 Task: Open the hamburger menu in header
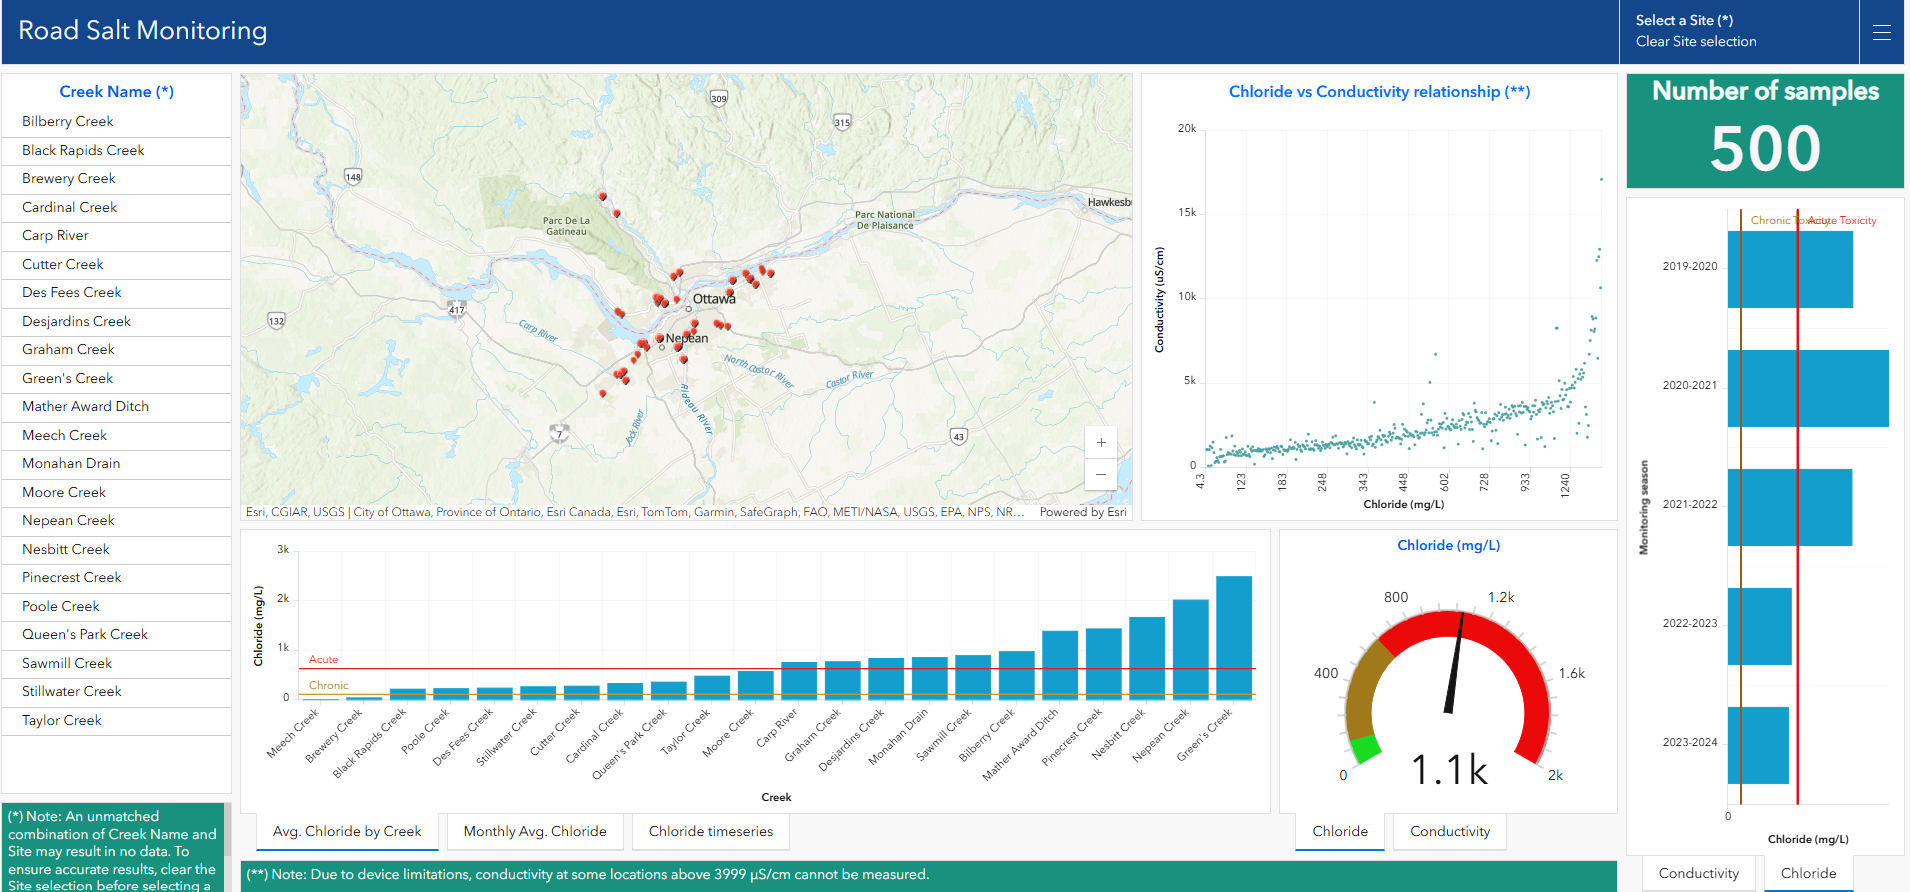pos(1881,32)
